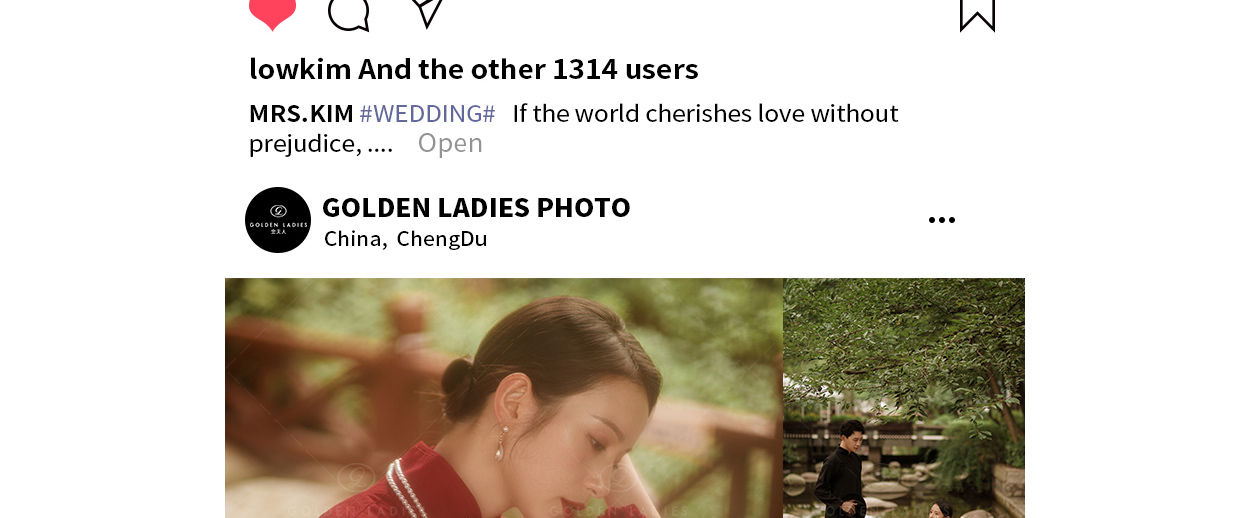The height and width of the screenshot is (518, 1250).
Task: Tap the red heart like icon
Action: coord(272,13)
